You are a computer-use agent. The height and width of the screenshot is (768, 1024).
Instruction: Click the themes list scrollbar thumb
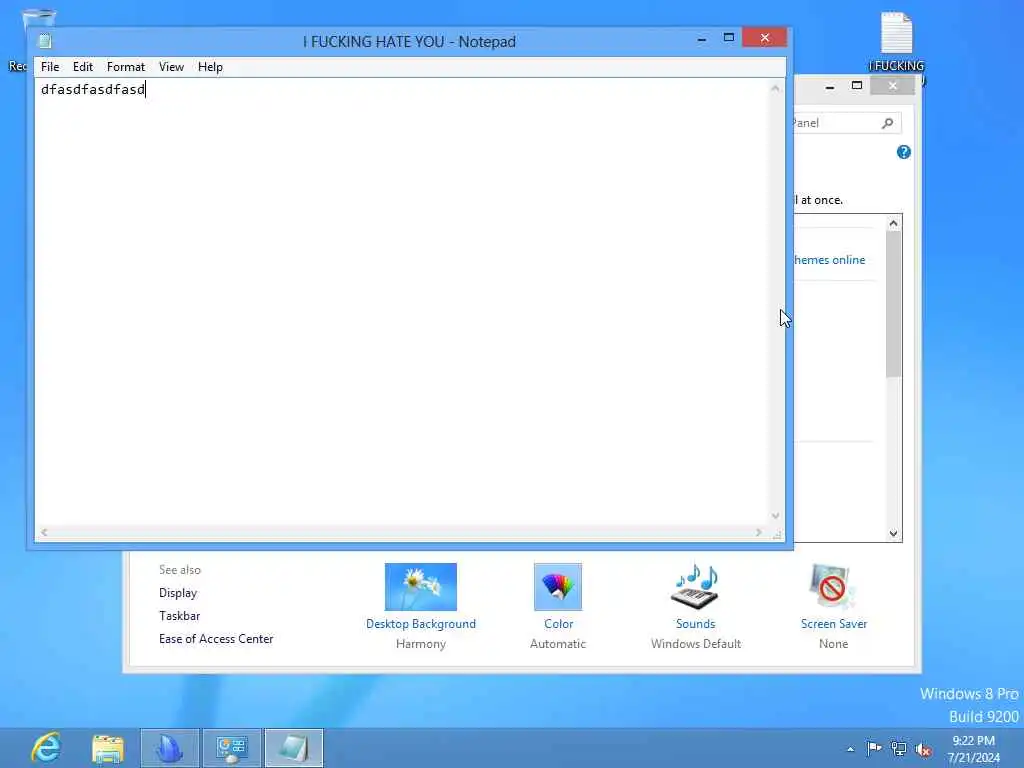click(893, 304)
